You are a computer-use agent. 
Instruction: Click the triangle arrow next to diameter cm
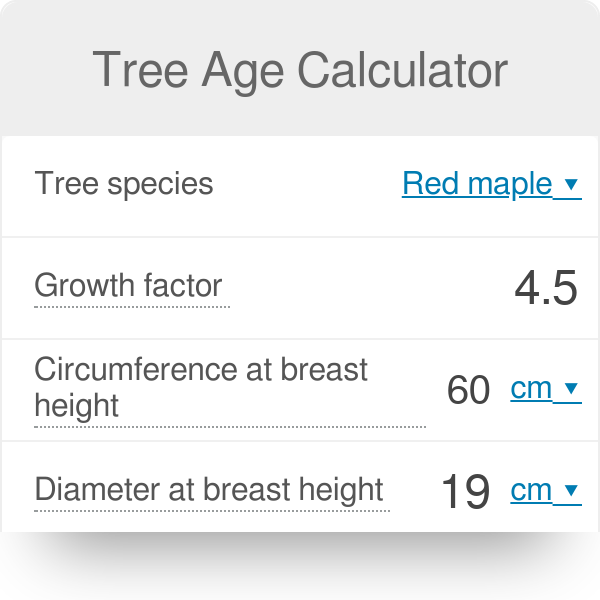coord(571,491)
